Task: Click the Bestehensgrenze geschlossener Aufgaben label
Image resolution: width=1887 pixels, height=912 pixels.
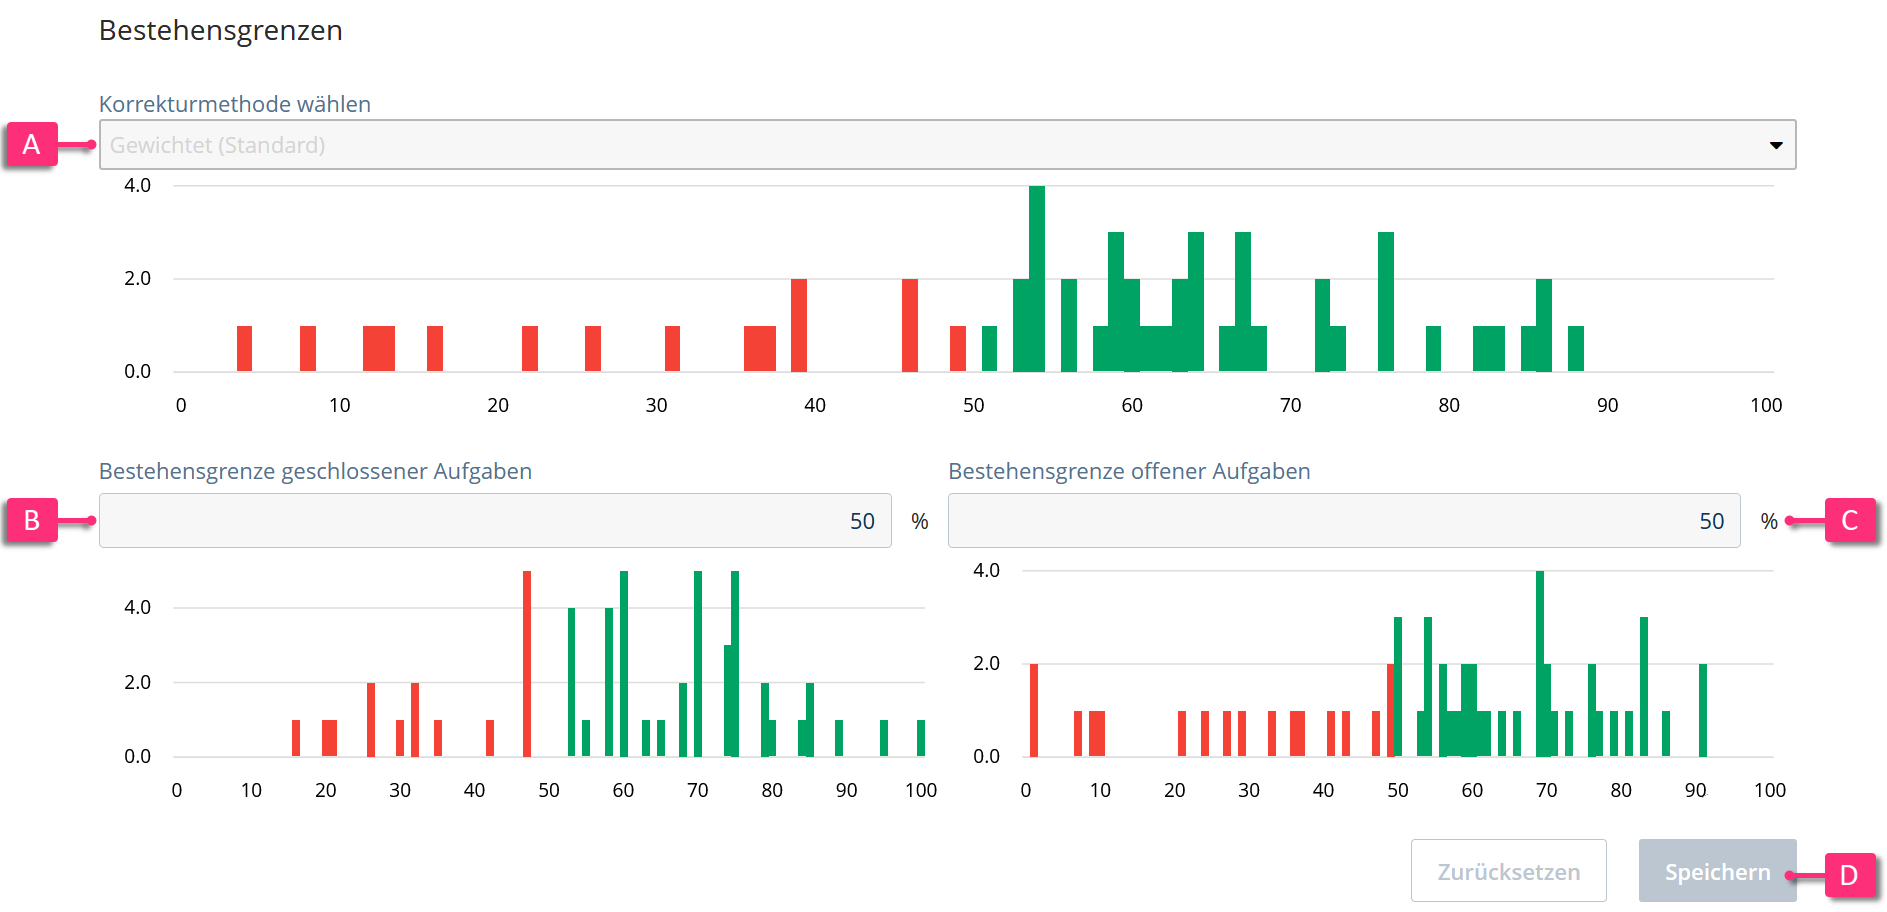Action: point(315,471)
